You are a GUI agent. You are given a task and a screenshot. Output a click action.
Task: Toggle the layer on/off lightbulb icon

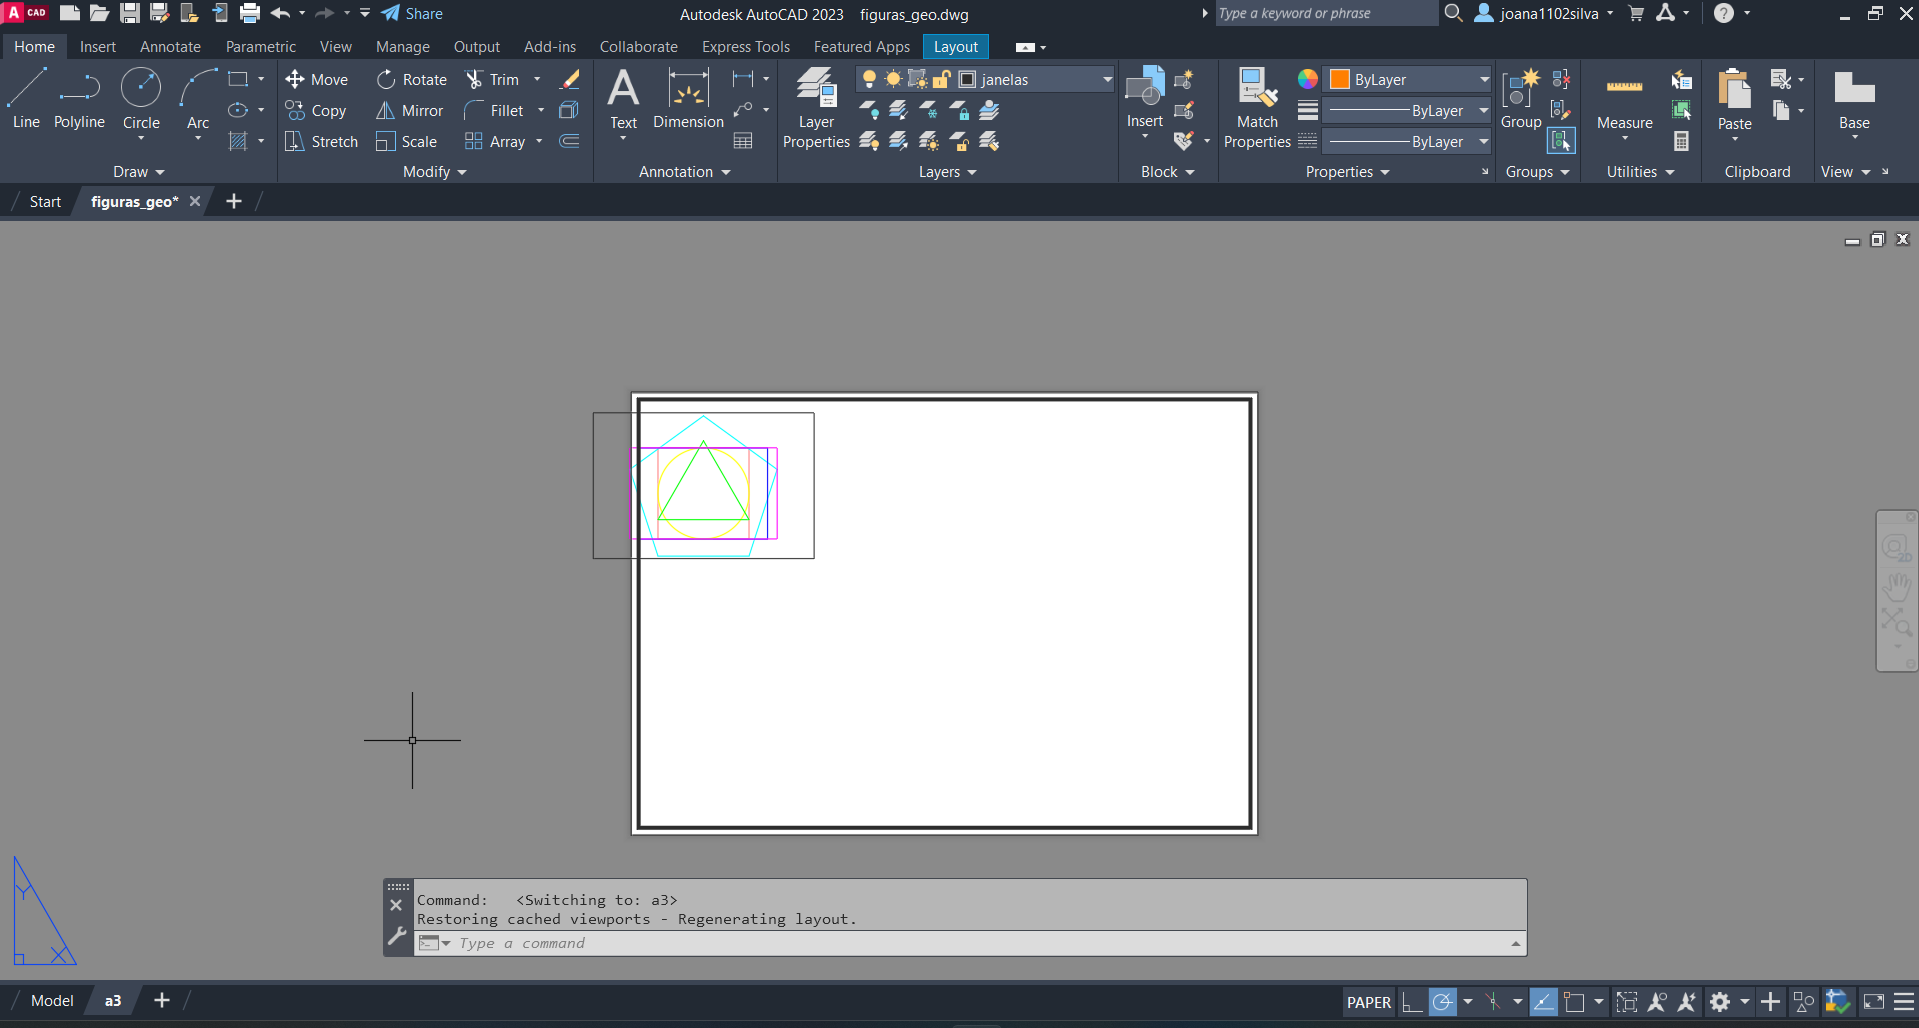[x=869, y=80]
